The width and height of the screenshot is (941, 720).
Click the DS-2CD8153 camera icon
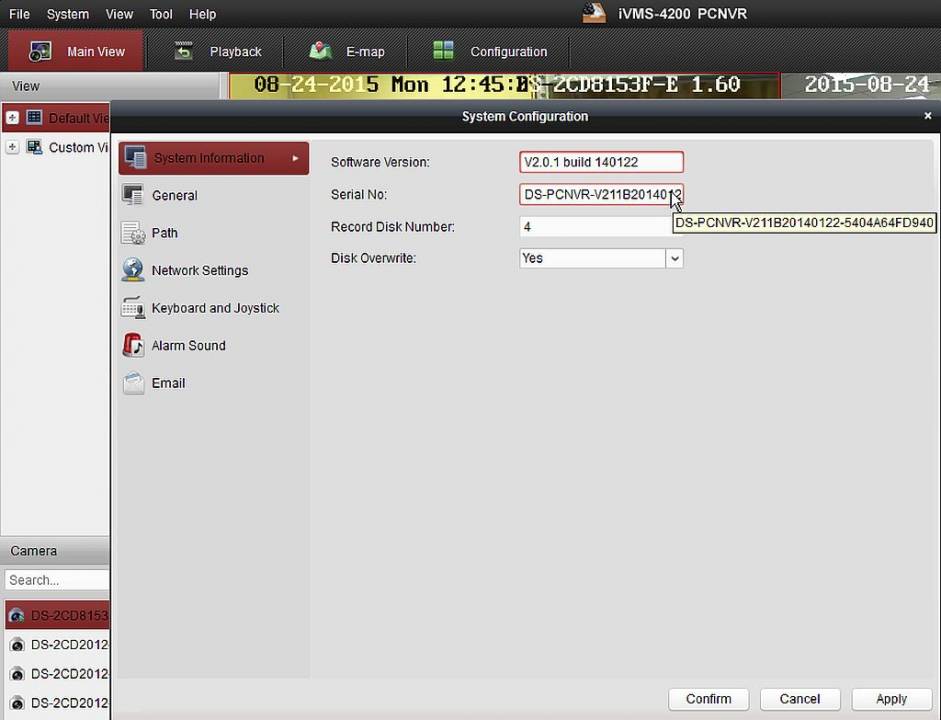pyautogui.click(x=17, y=616)
